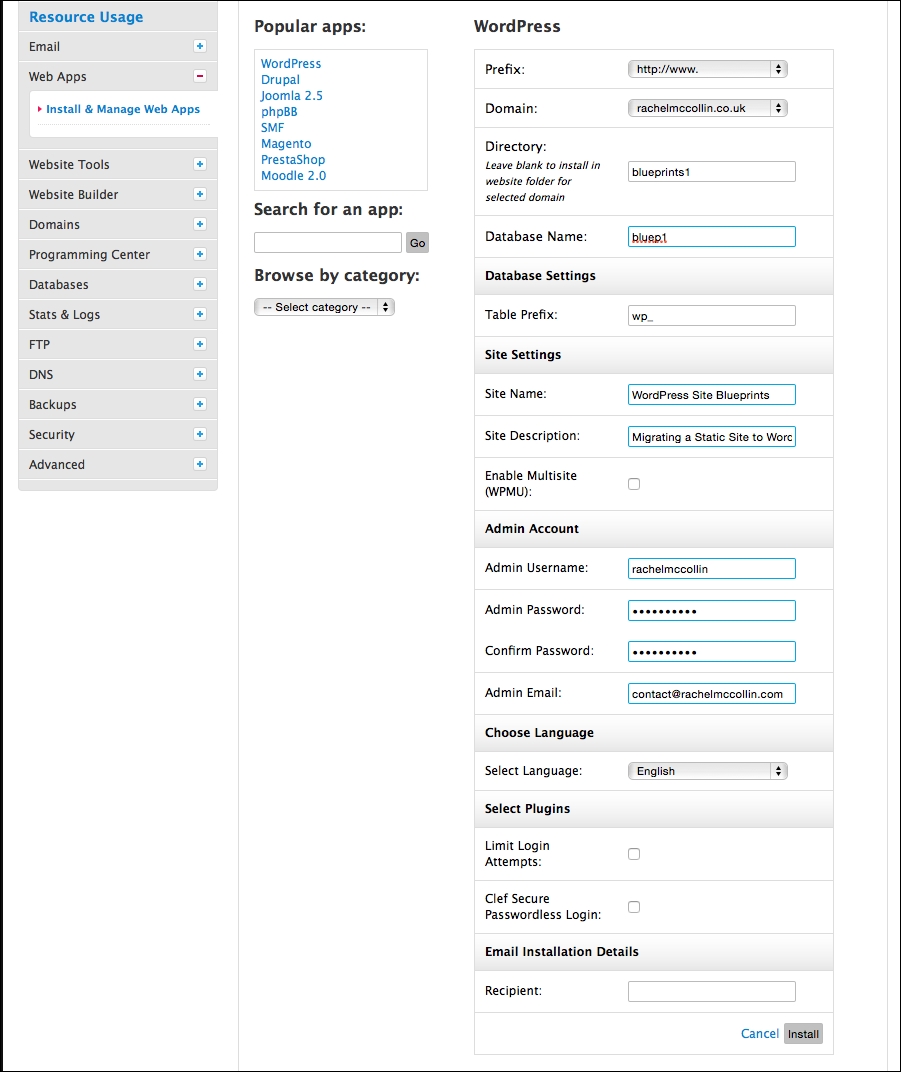Open Install & Manage Web Apps link

tap(123, 109)
